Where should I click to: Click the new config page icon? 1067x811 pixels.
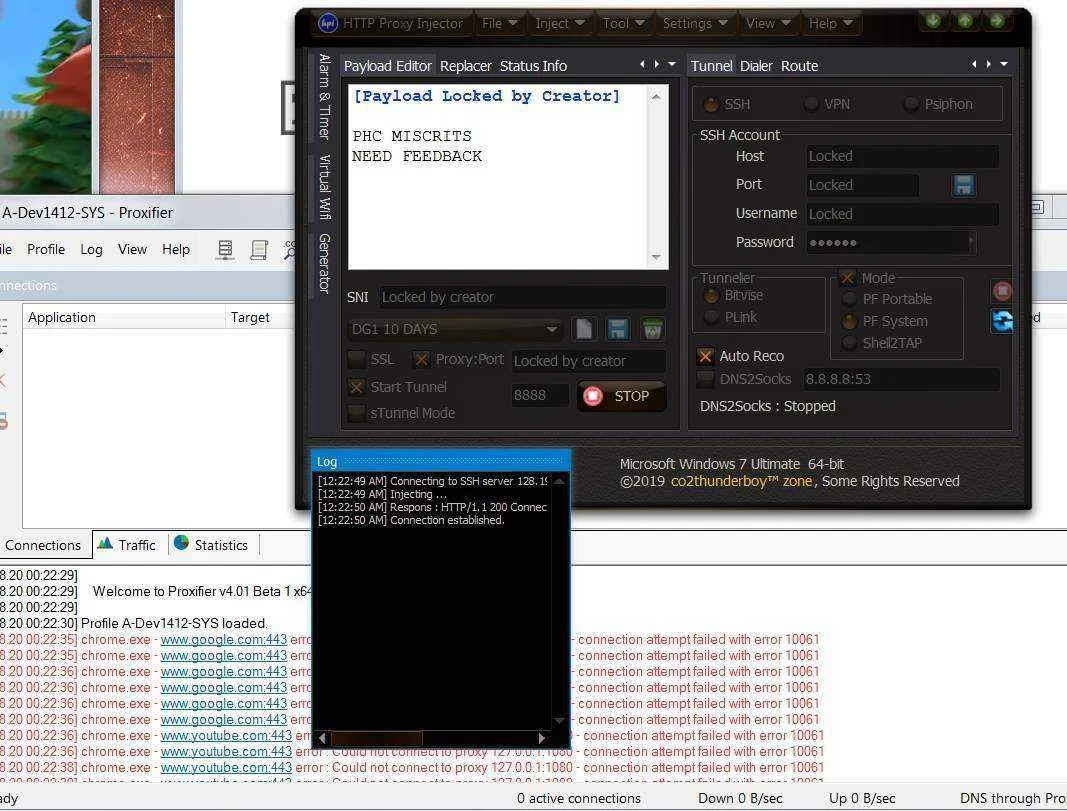(x=584, y=329)
